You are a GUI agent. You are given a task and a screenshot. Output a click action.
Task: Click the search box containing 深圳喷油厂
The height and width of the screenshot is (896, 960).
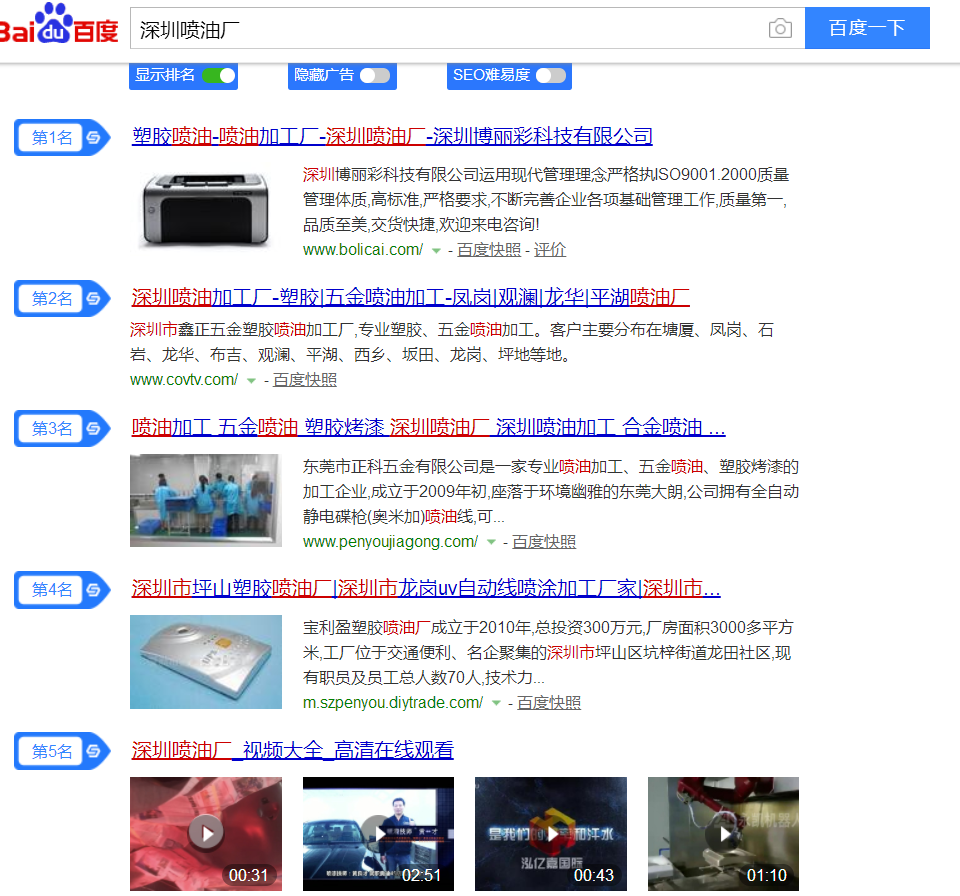[x=467, y=28]
